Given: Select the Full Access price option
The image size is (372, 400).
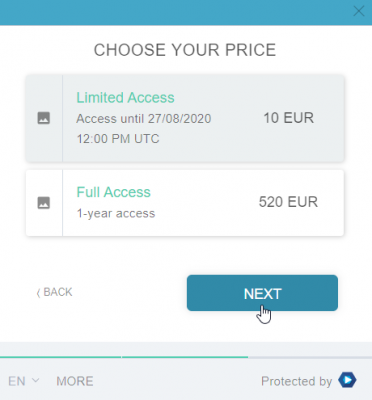Looking at the screenshot, I should [x=185, y=203].
